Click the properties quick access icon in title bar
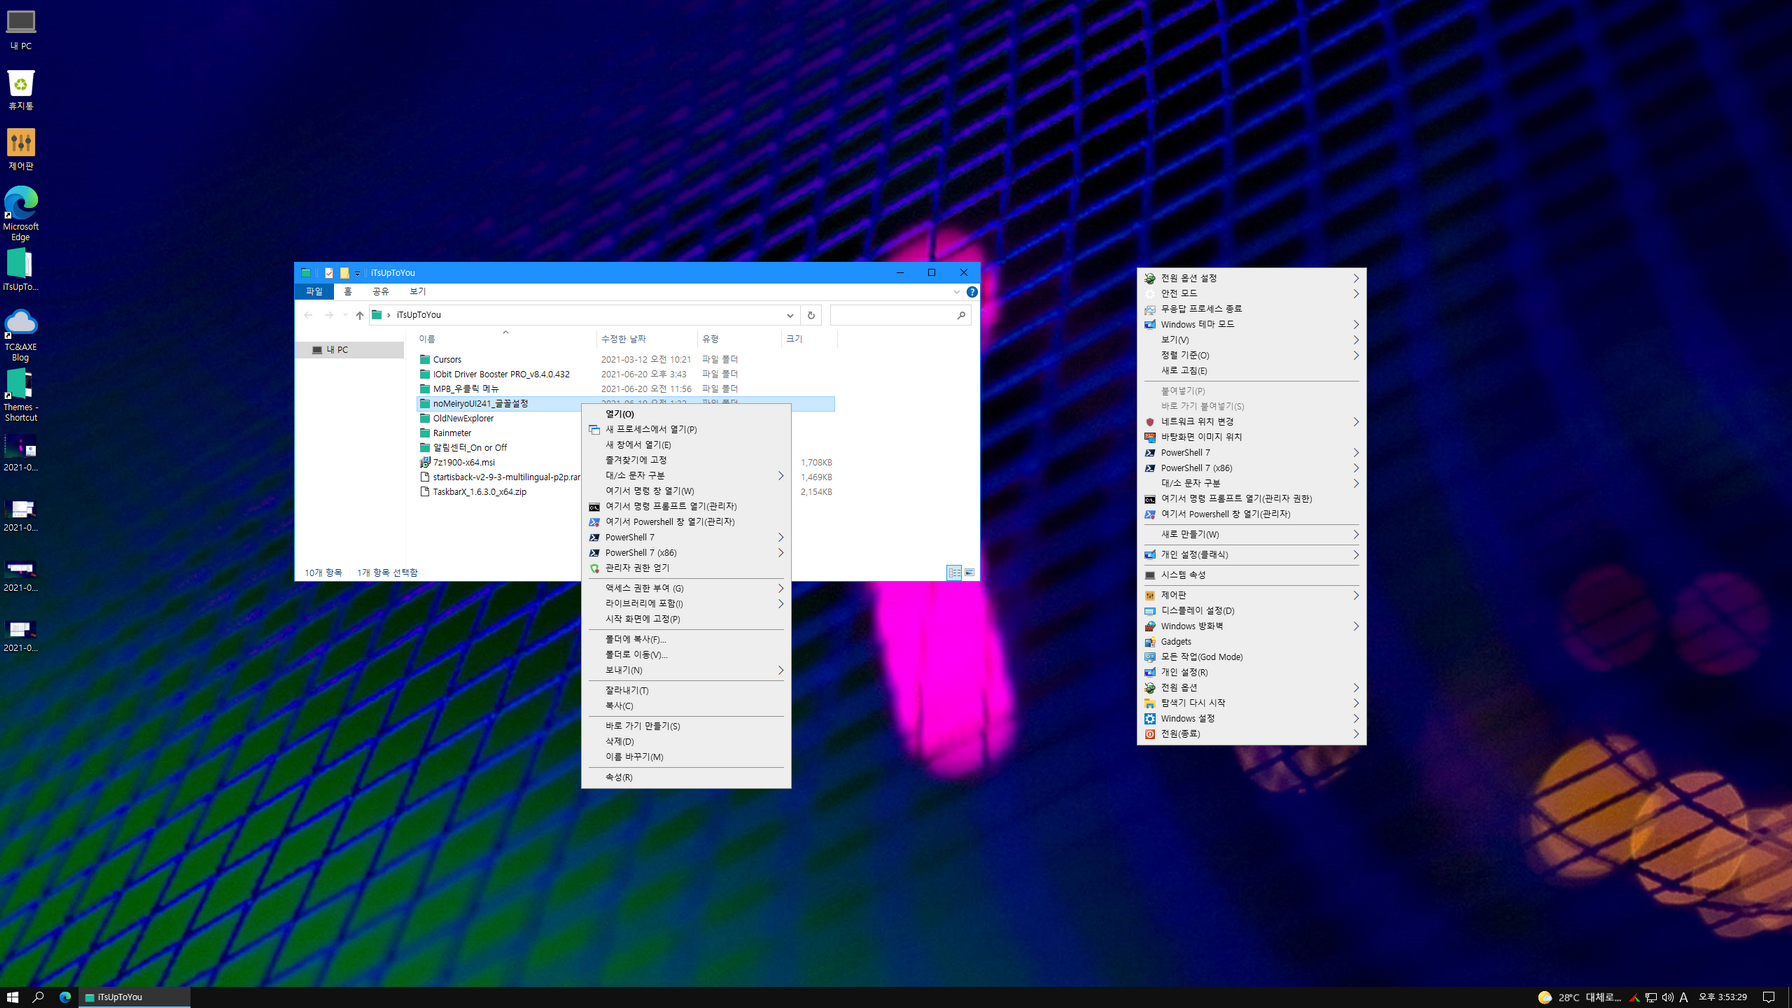1792x1008 pixels. [328, 273]
